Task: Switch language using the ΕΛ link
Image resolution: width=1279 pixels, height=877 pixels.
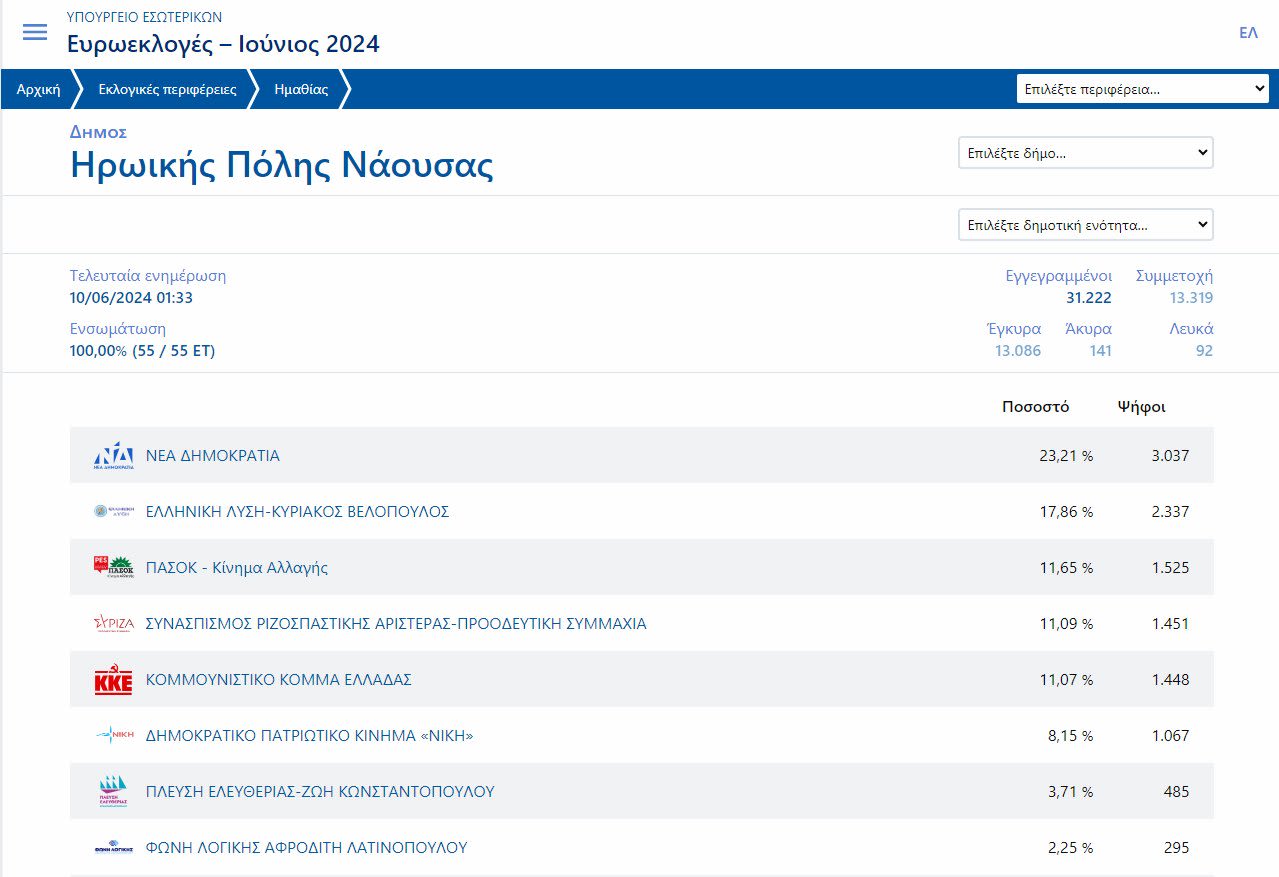Action: 1248,33
